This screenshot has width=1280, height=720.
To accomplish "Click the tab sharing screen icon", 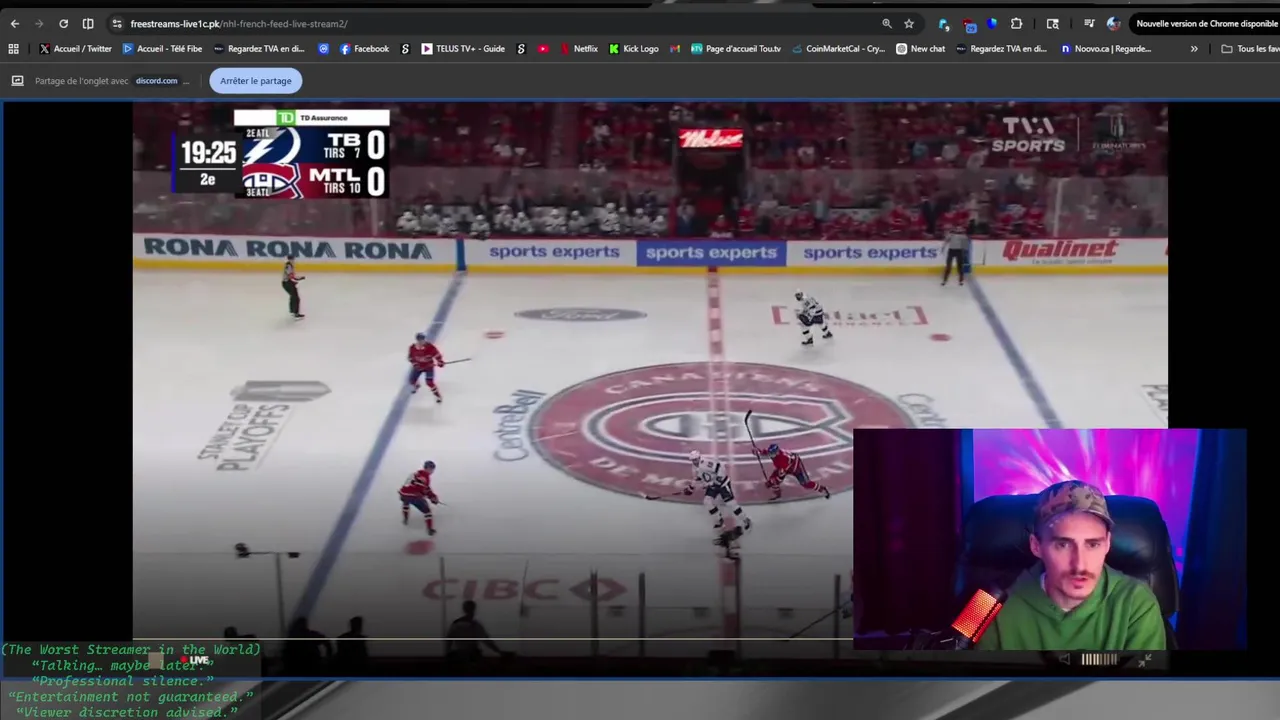I will pyautogui.click(x=17, y=81).
